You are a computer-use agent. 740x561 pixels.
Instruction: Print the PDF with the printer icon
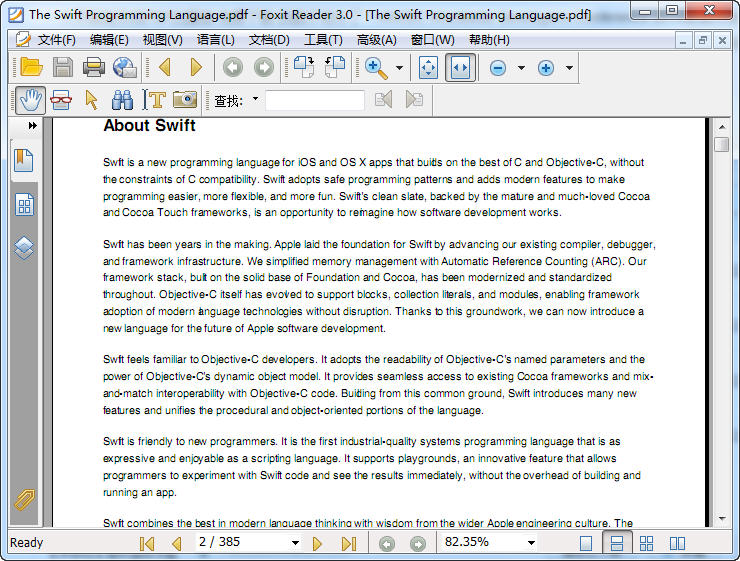(x=93, y=67)
